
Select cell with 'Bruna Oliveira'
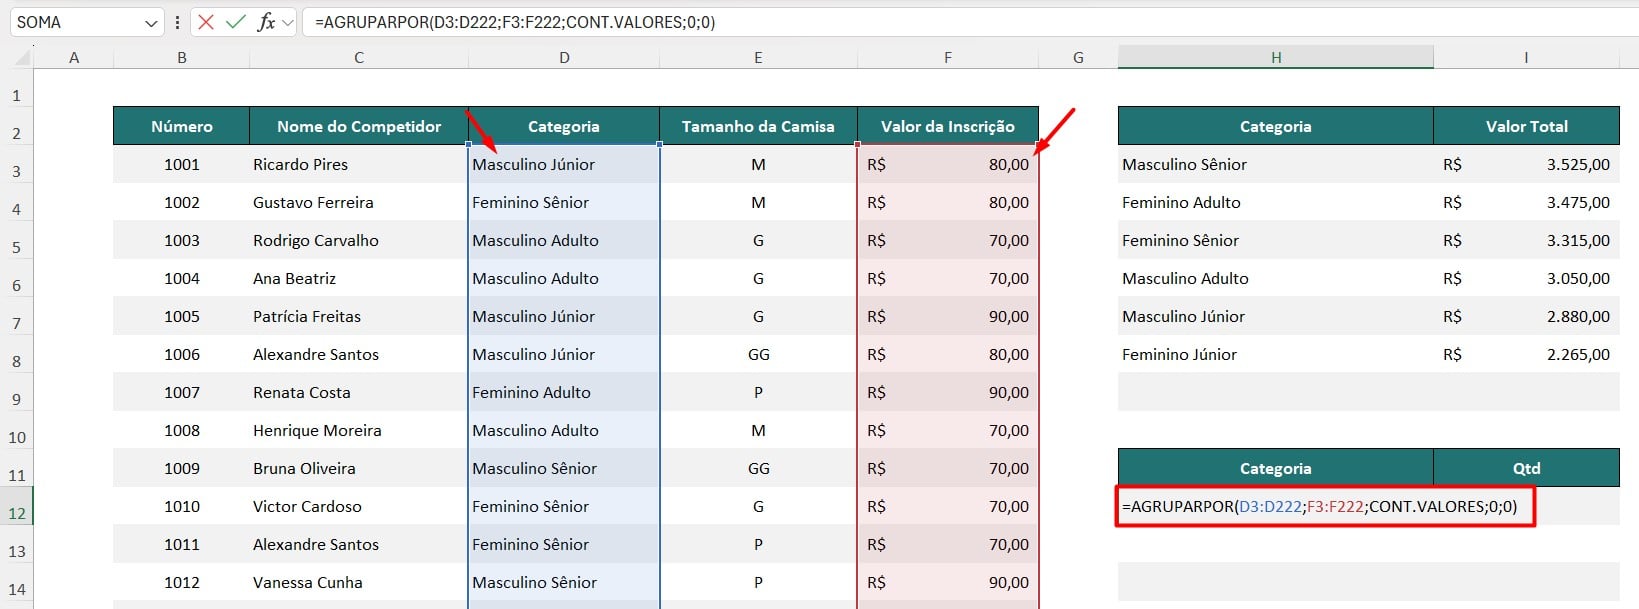(x=359, y=468)
